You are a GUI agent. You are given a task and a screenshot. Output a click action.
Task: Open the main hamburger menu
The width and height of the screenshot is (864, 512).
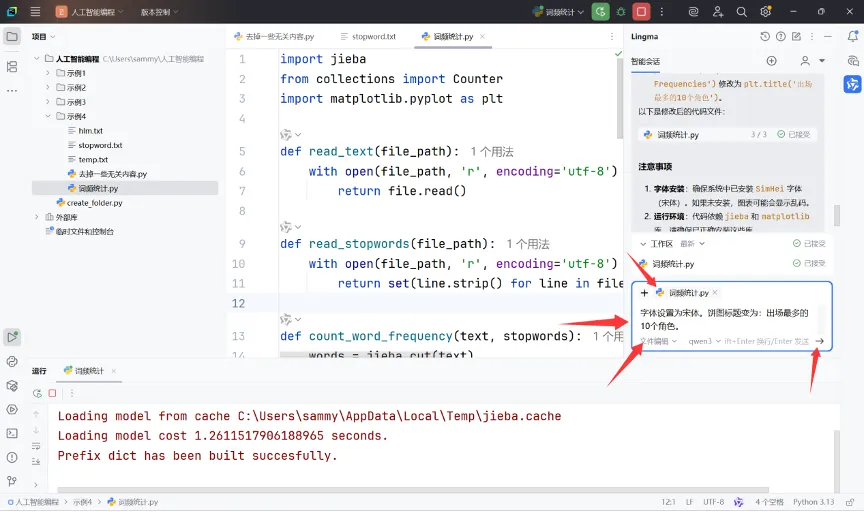tap(35, 11)
